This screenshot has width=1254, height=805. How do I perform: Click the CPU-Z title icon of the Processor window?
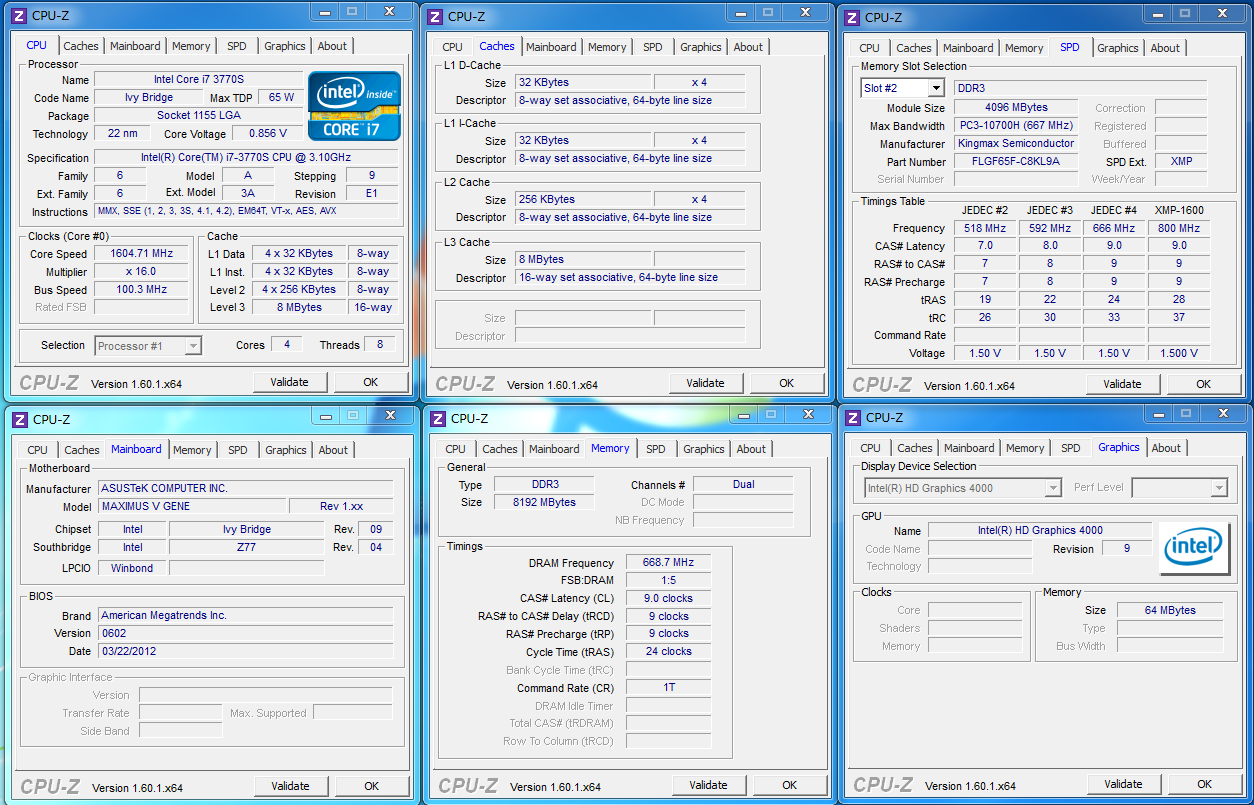click(x=18, y=16)
